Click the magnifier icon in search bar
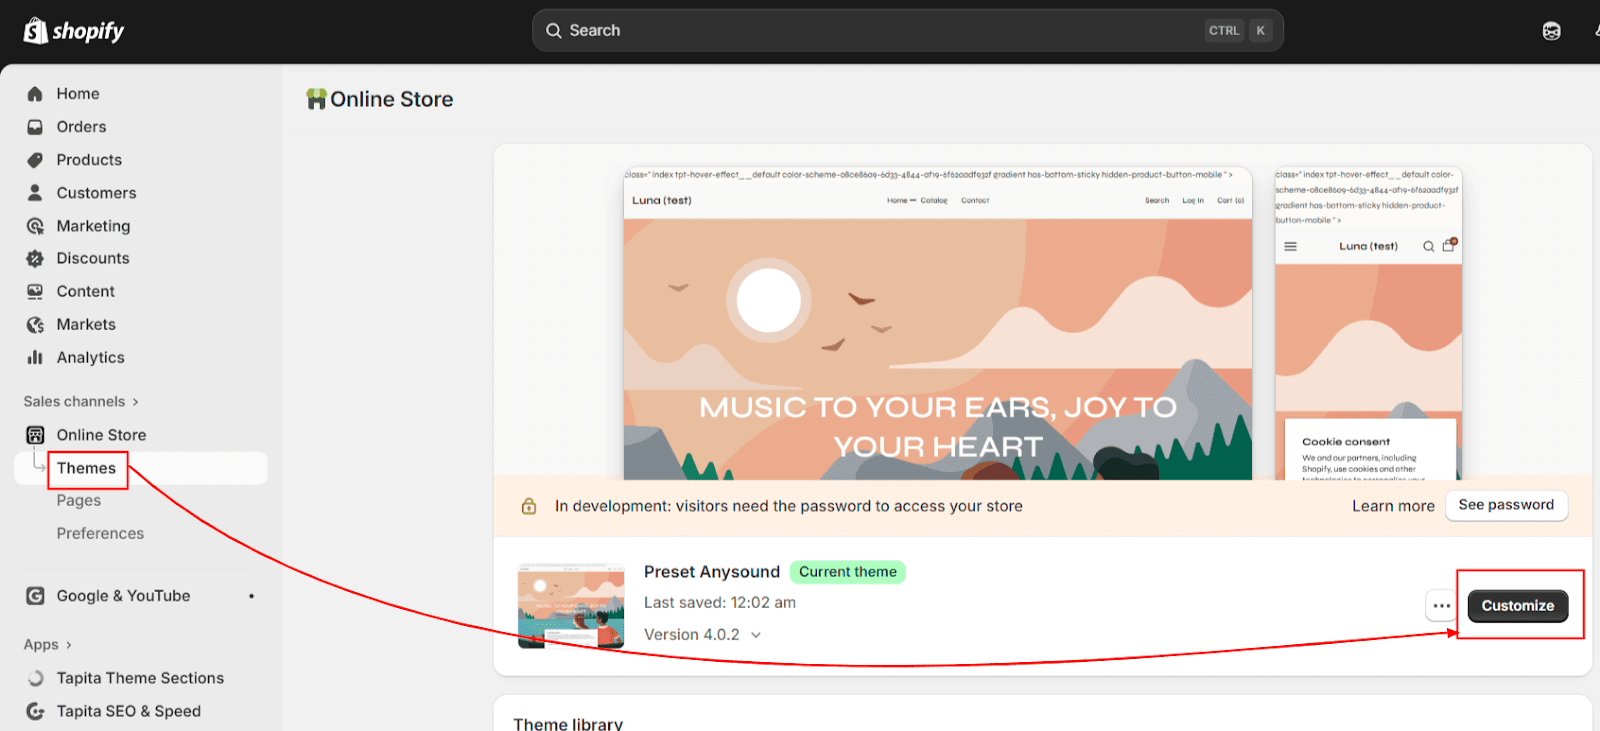 click(x=553, y=31)
